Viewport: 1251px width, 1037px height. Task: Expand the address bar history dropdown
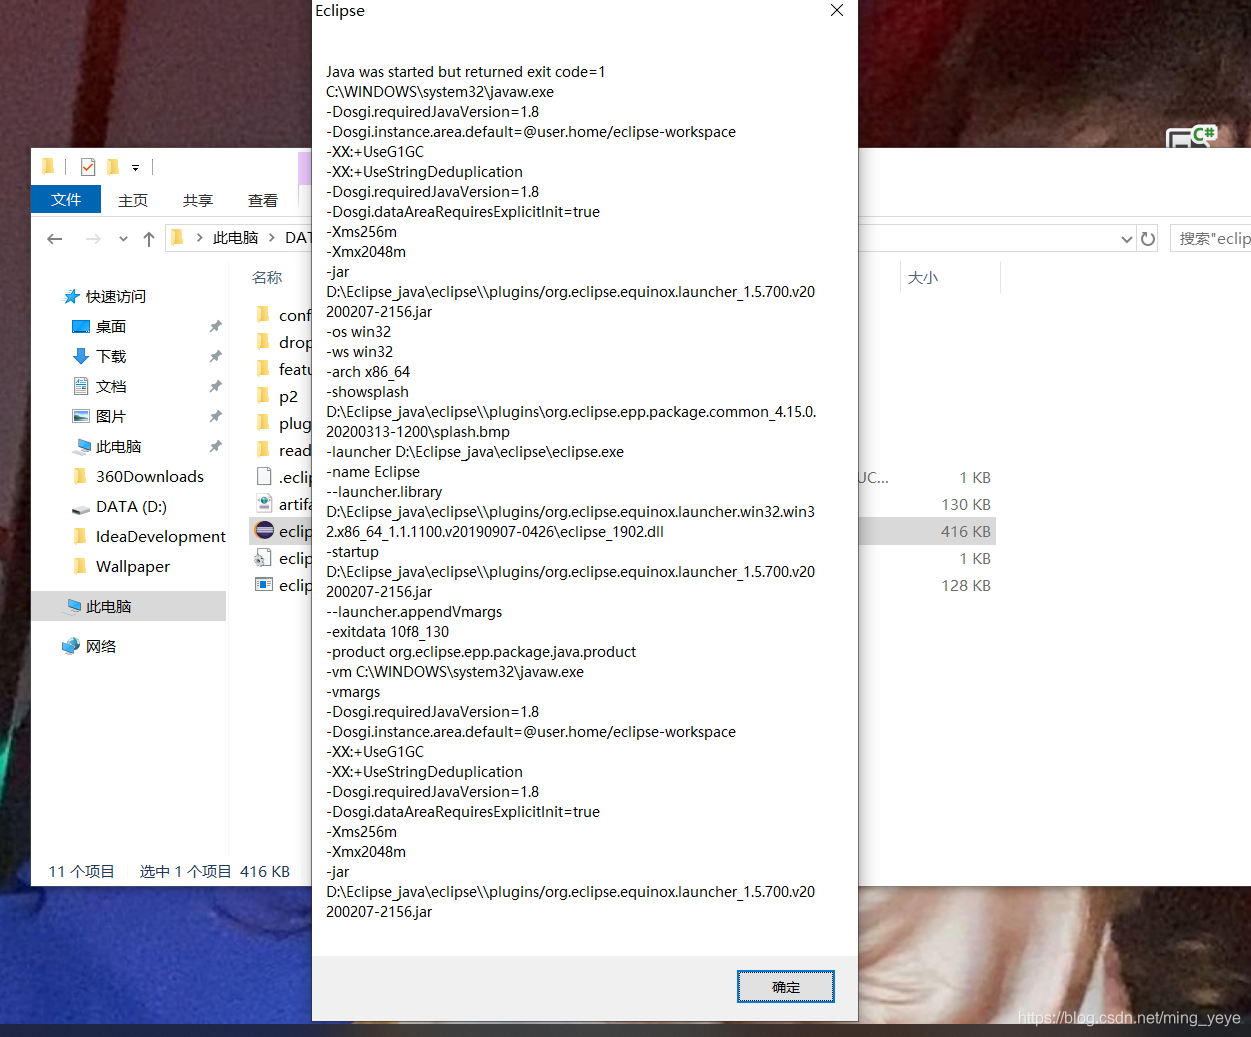pos(1126,239)
